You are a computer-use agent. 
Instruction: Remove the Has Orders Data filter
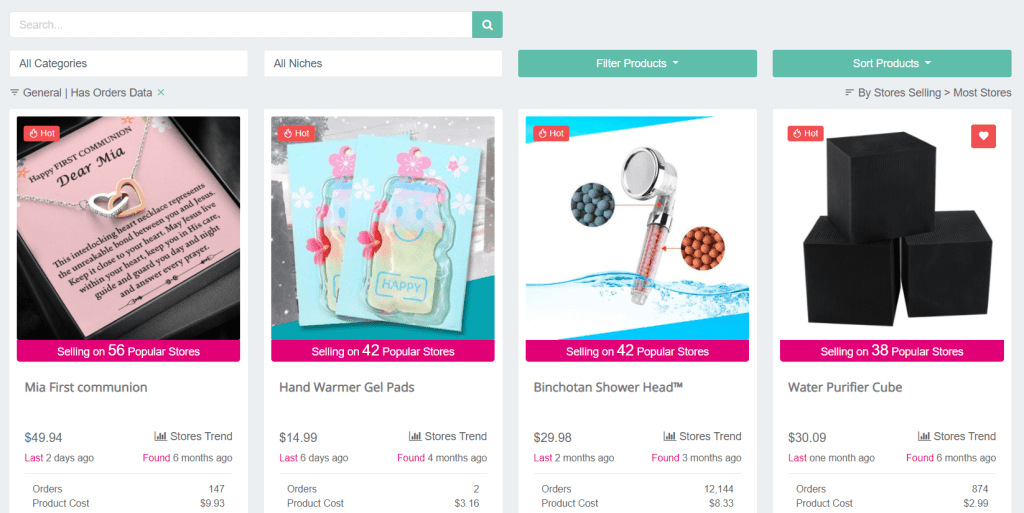pyautogui.click(x=161, y=93)
